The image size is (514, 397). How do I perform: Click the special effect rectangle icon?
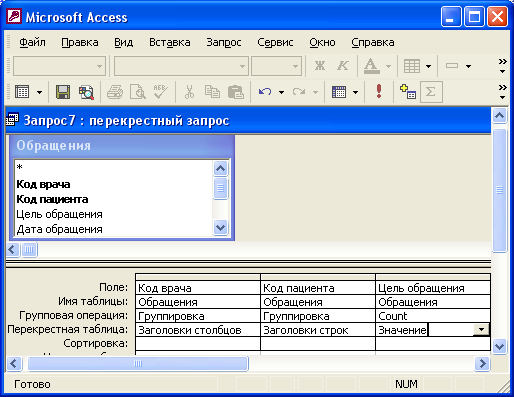tap(452, 66)
